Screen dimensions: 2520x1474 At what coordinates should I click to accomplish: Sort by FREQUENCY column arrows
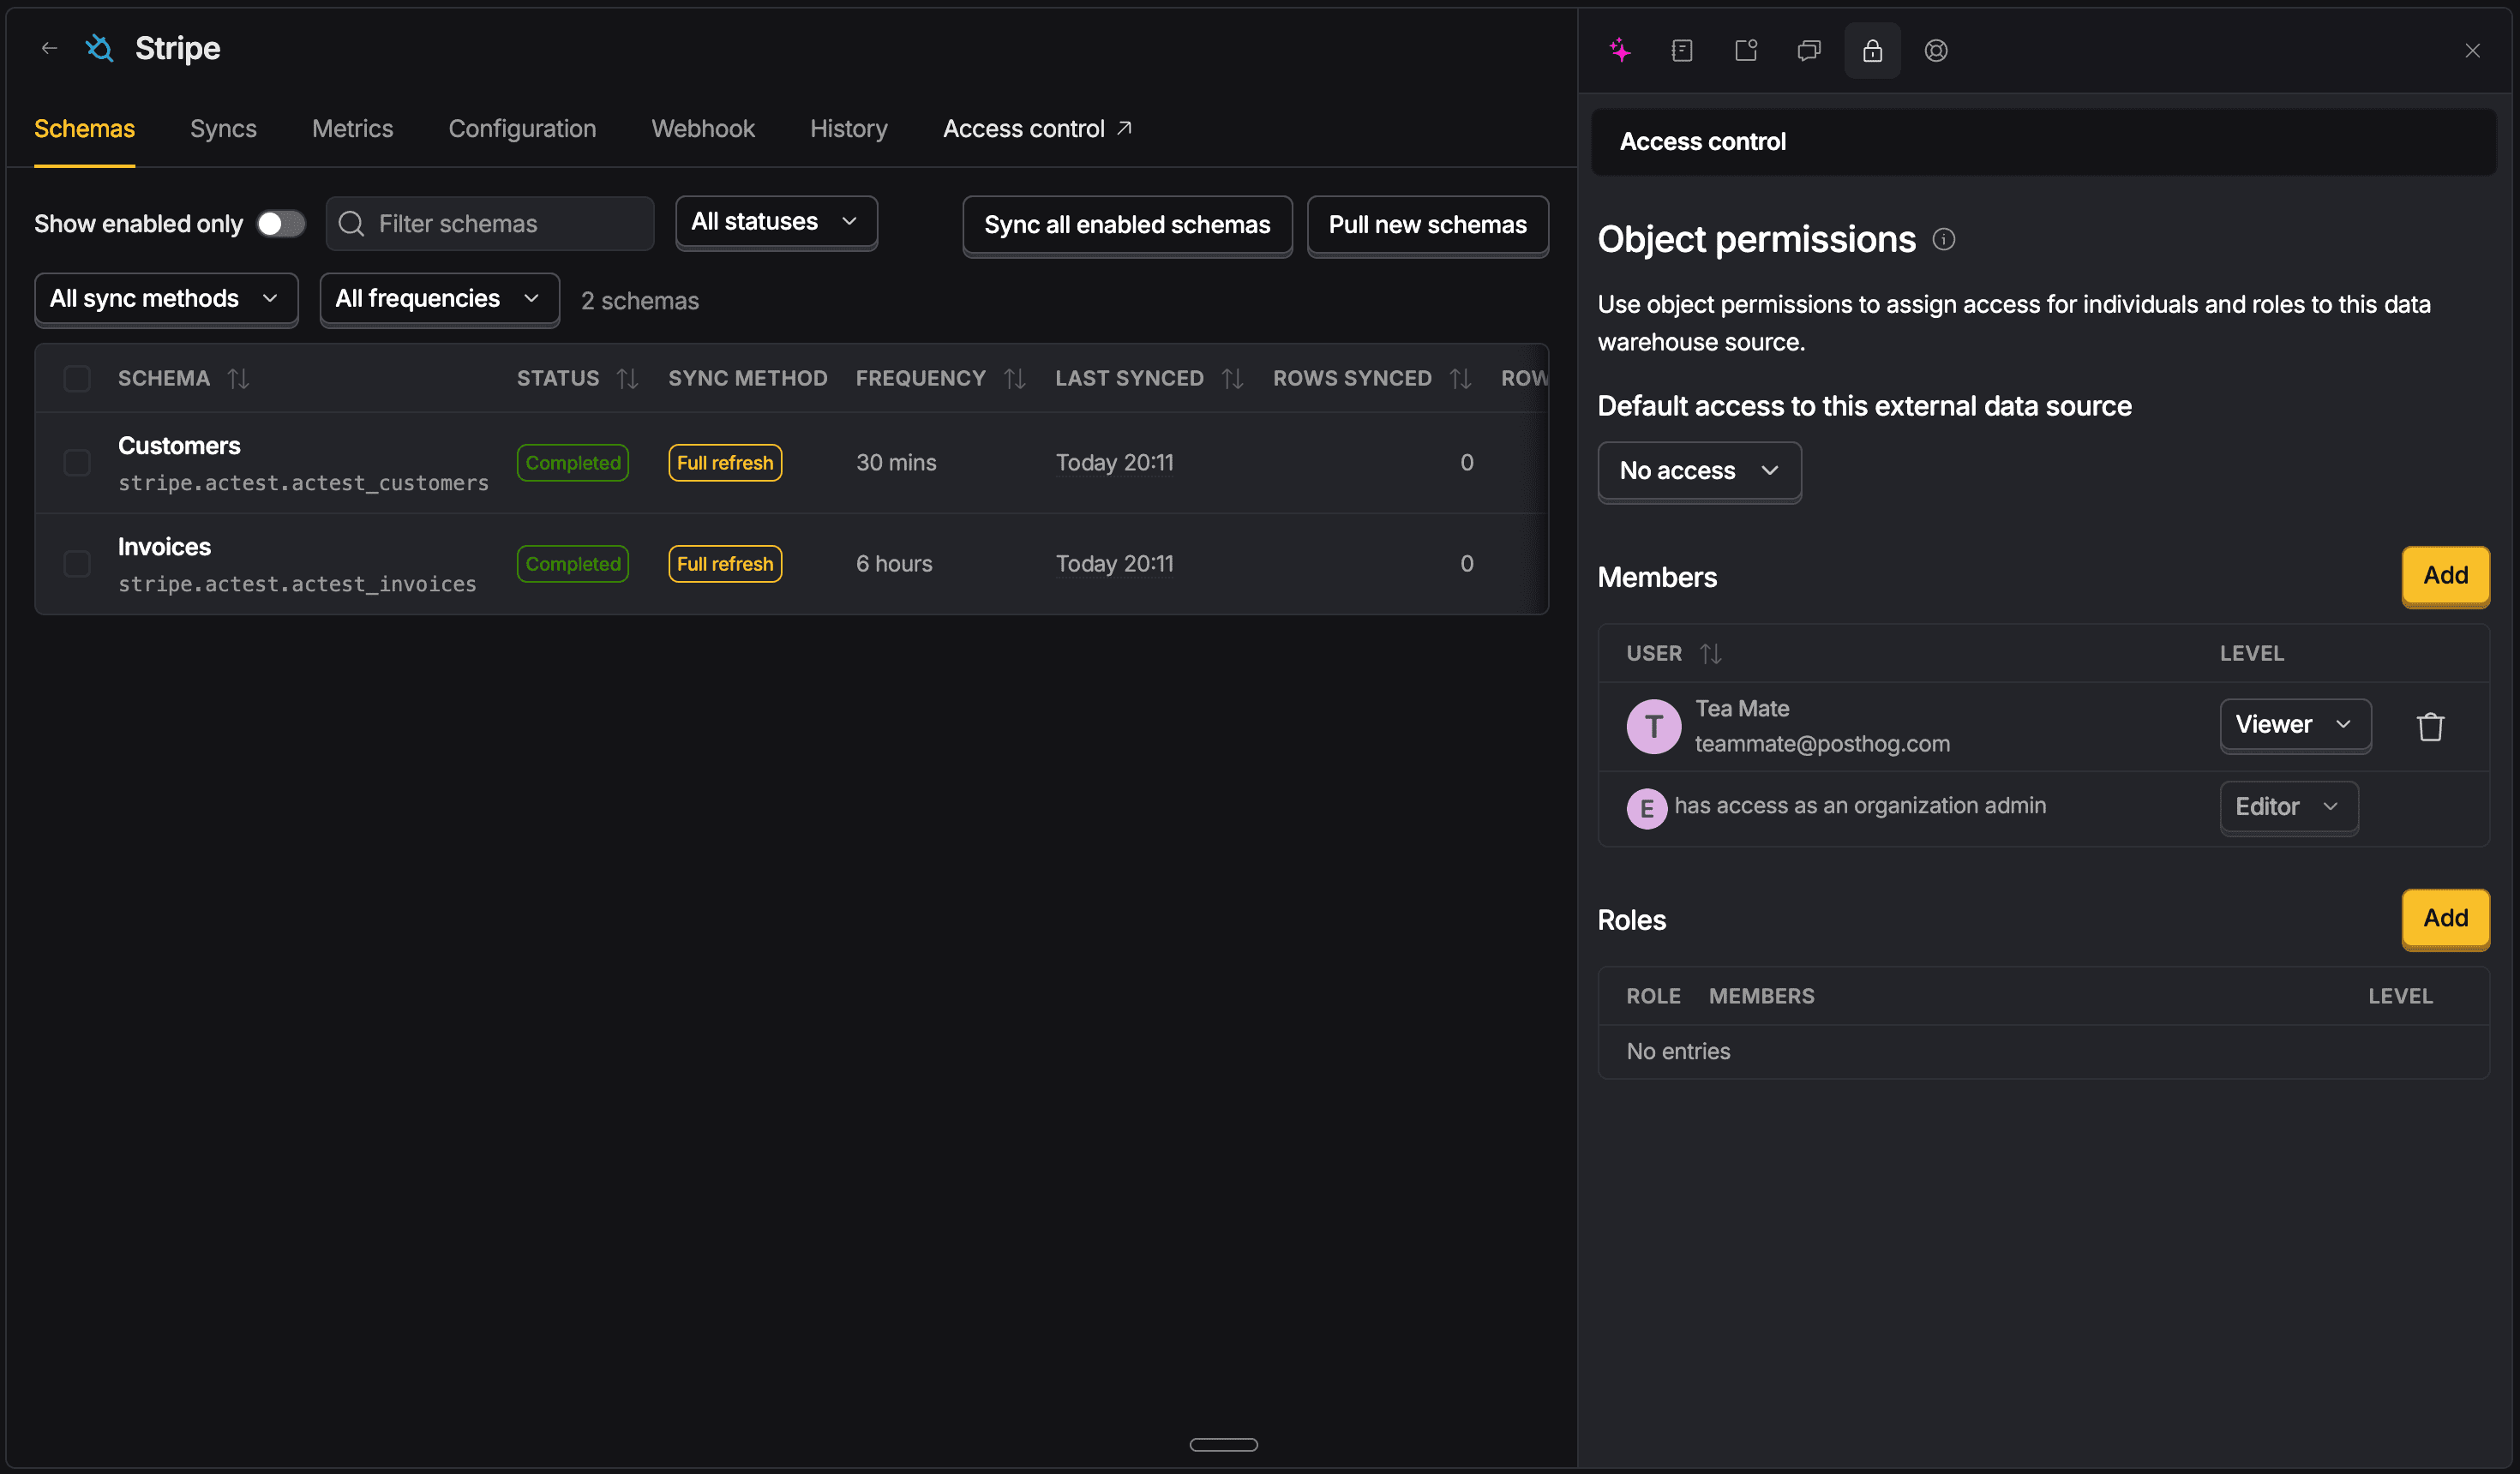1015,378
